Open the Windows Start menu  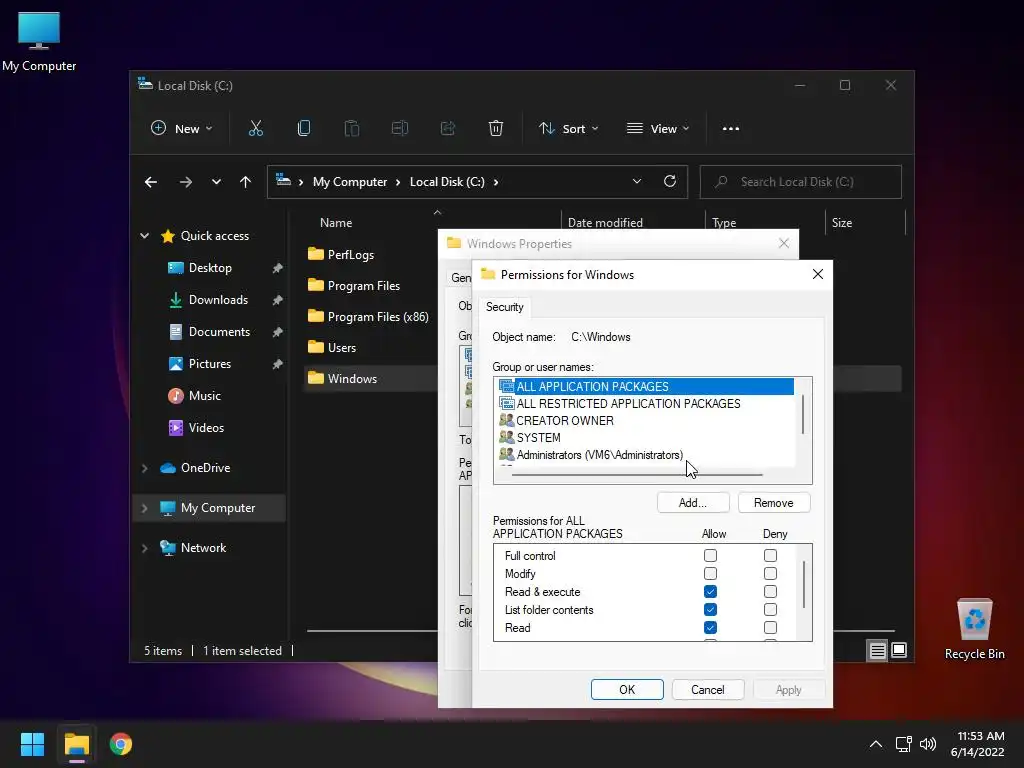point(32,744)
